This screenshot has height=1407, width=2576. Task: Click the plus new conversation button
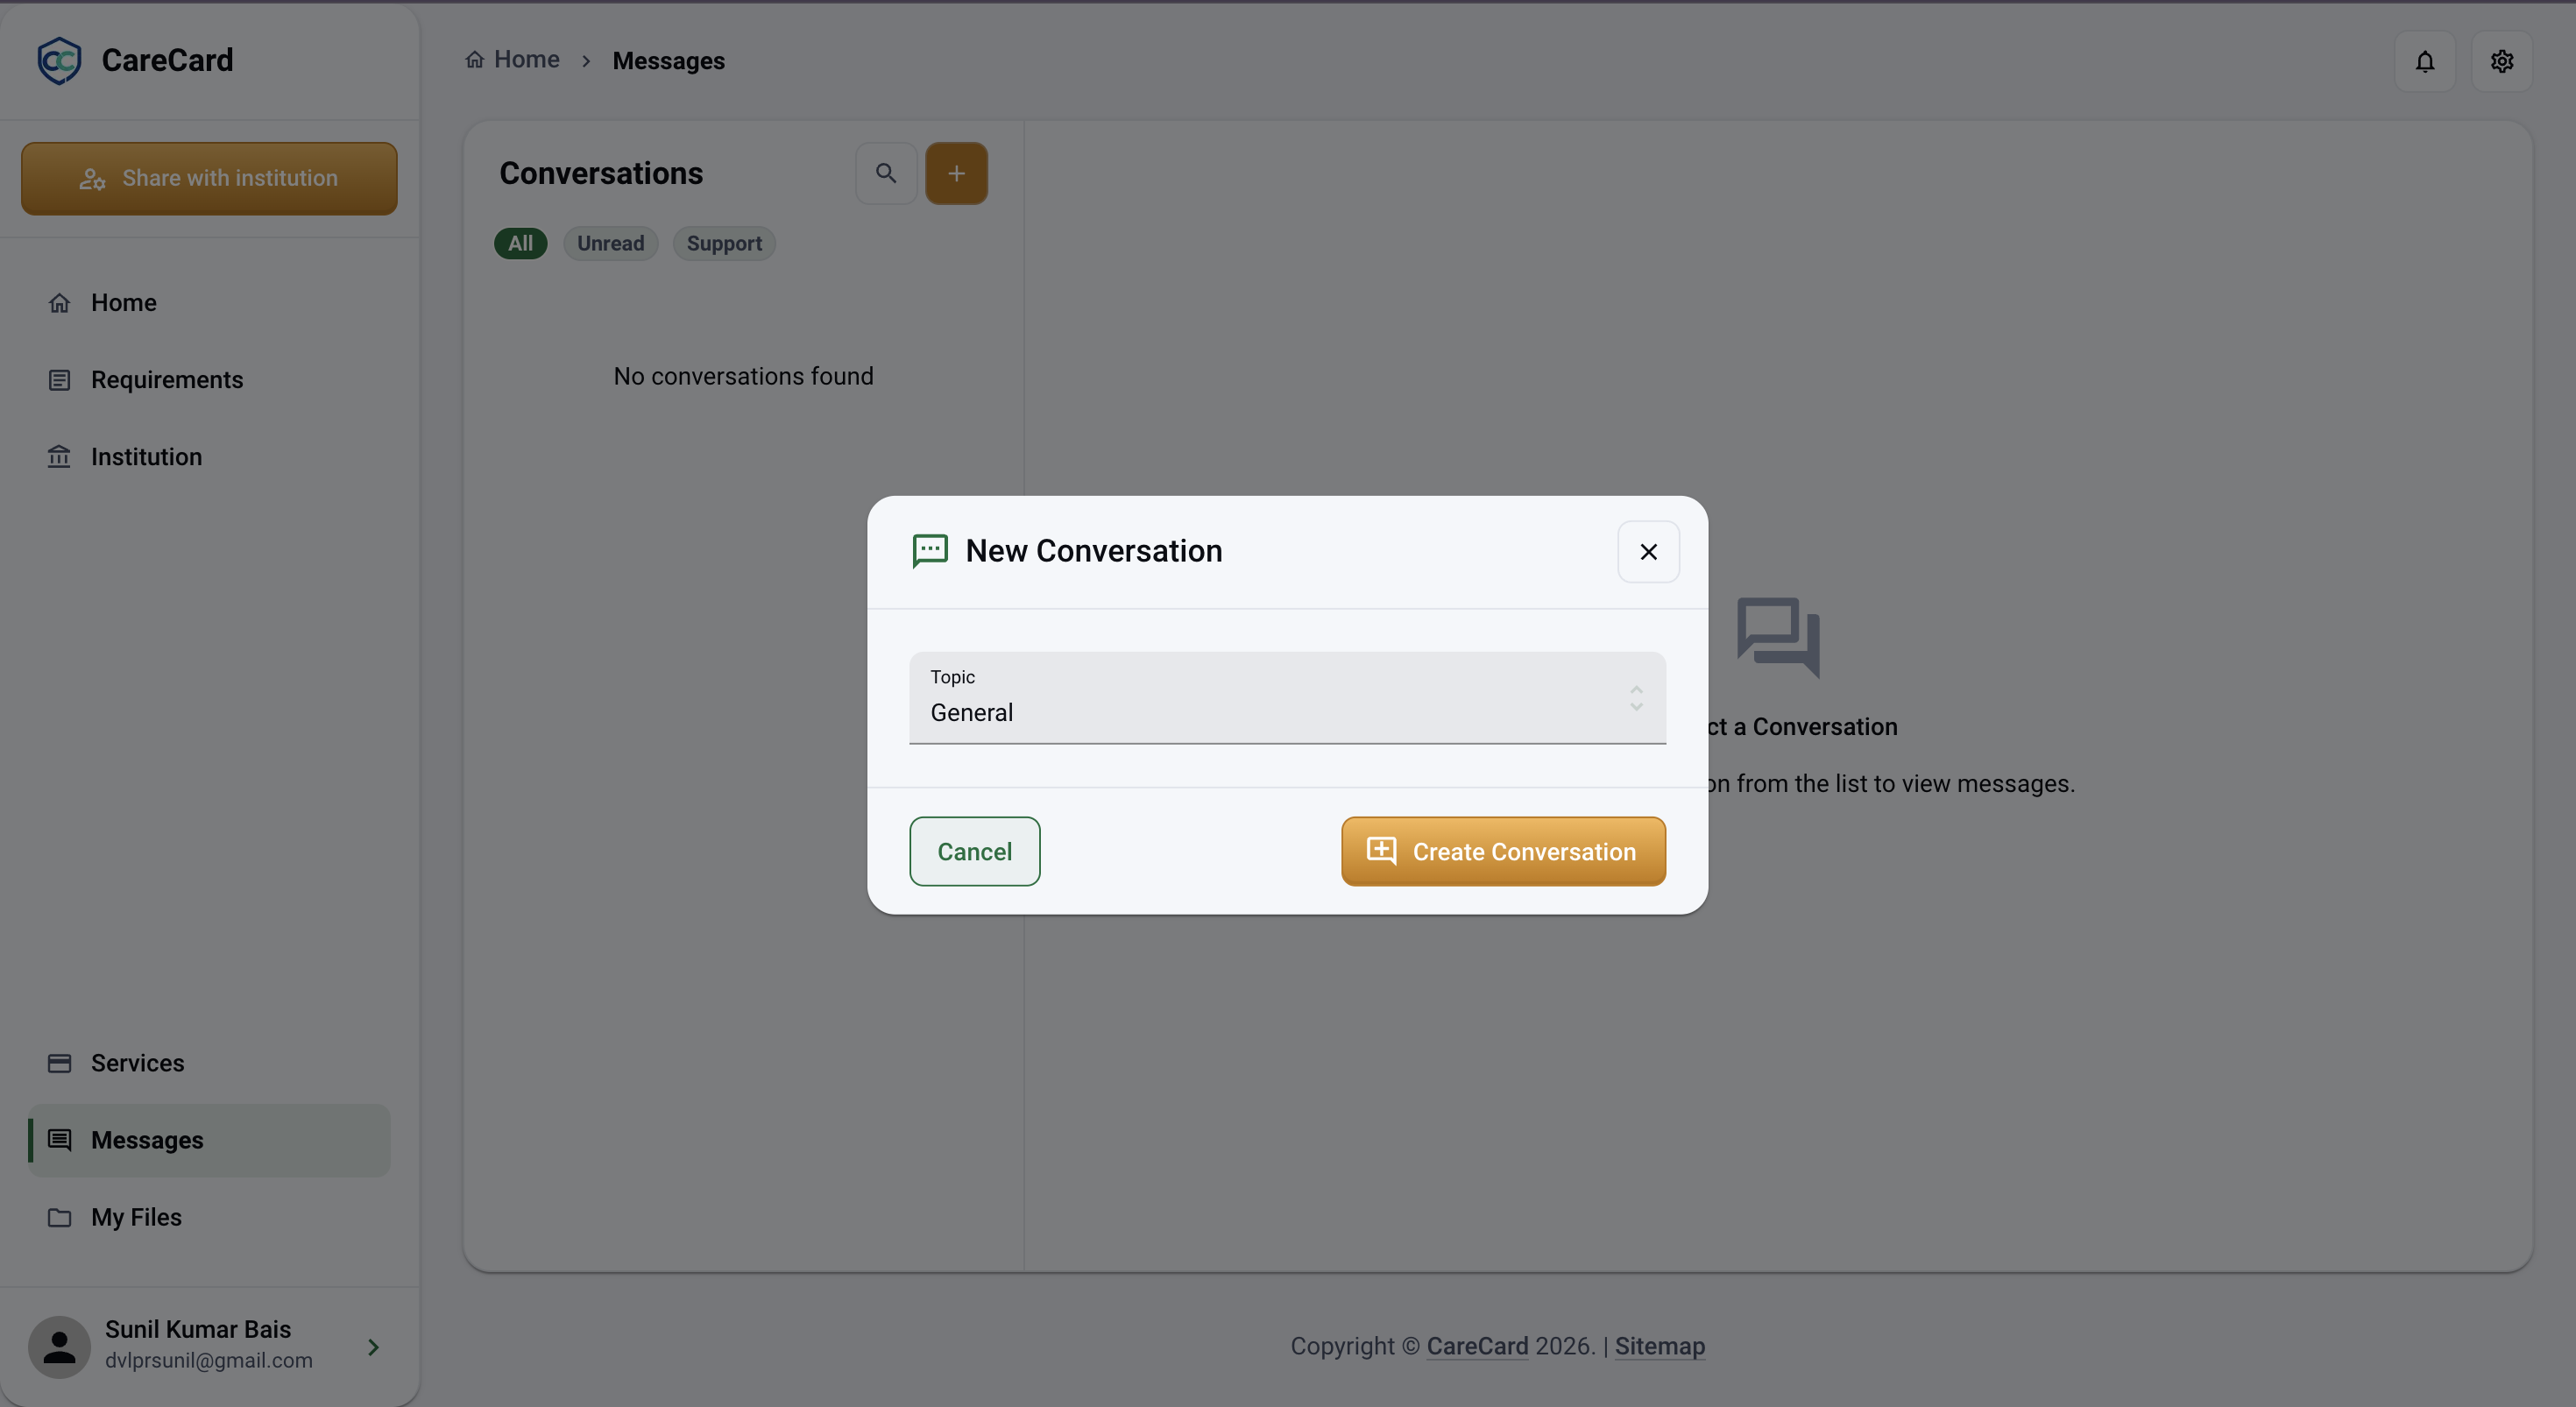click(x=956, y=173)
